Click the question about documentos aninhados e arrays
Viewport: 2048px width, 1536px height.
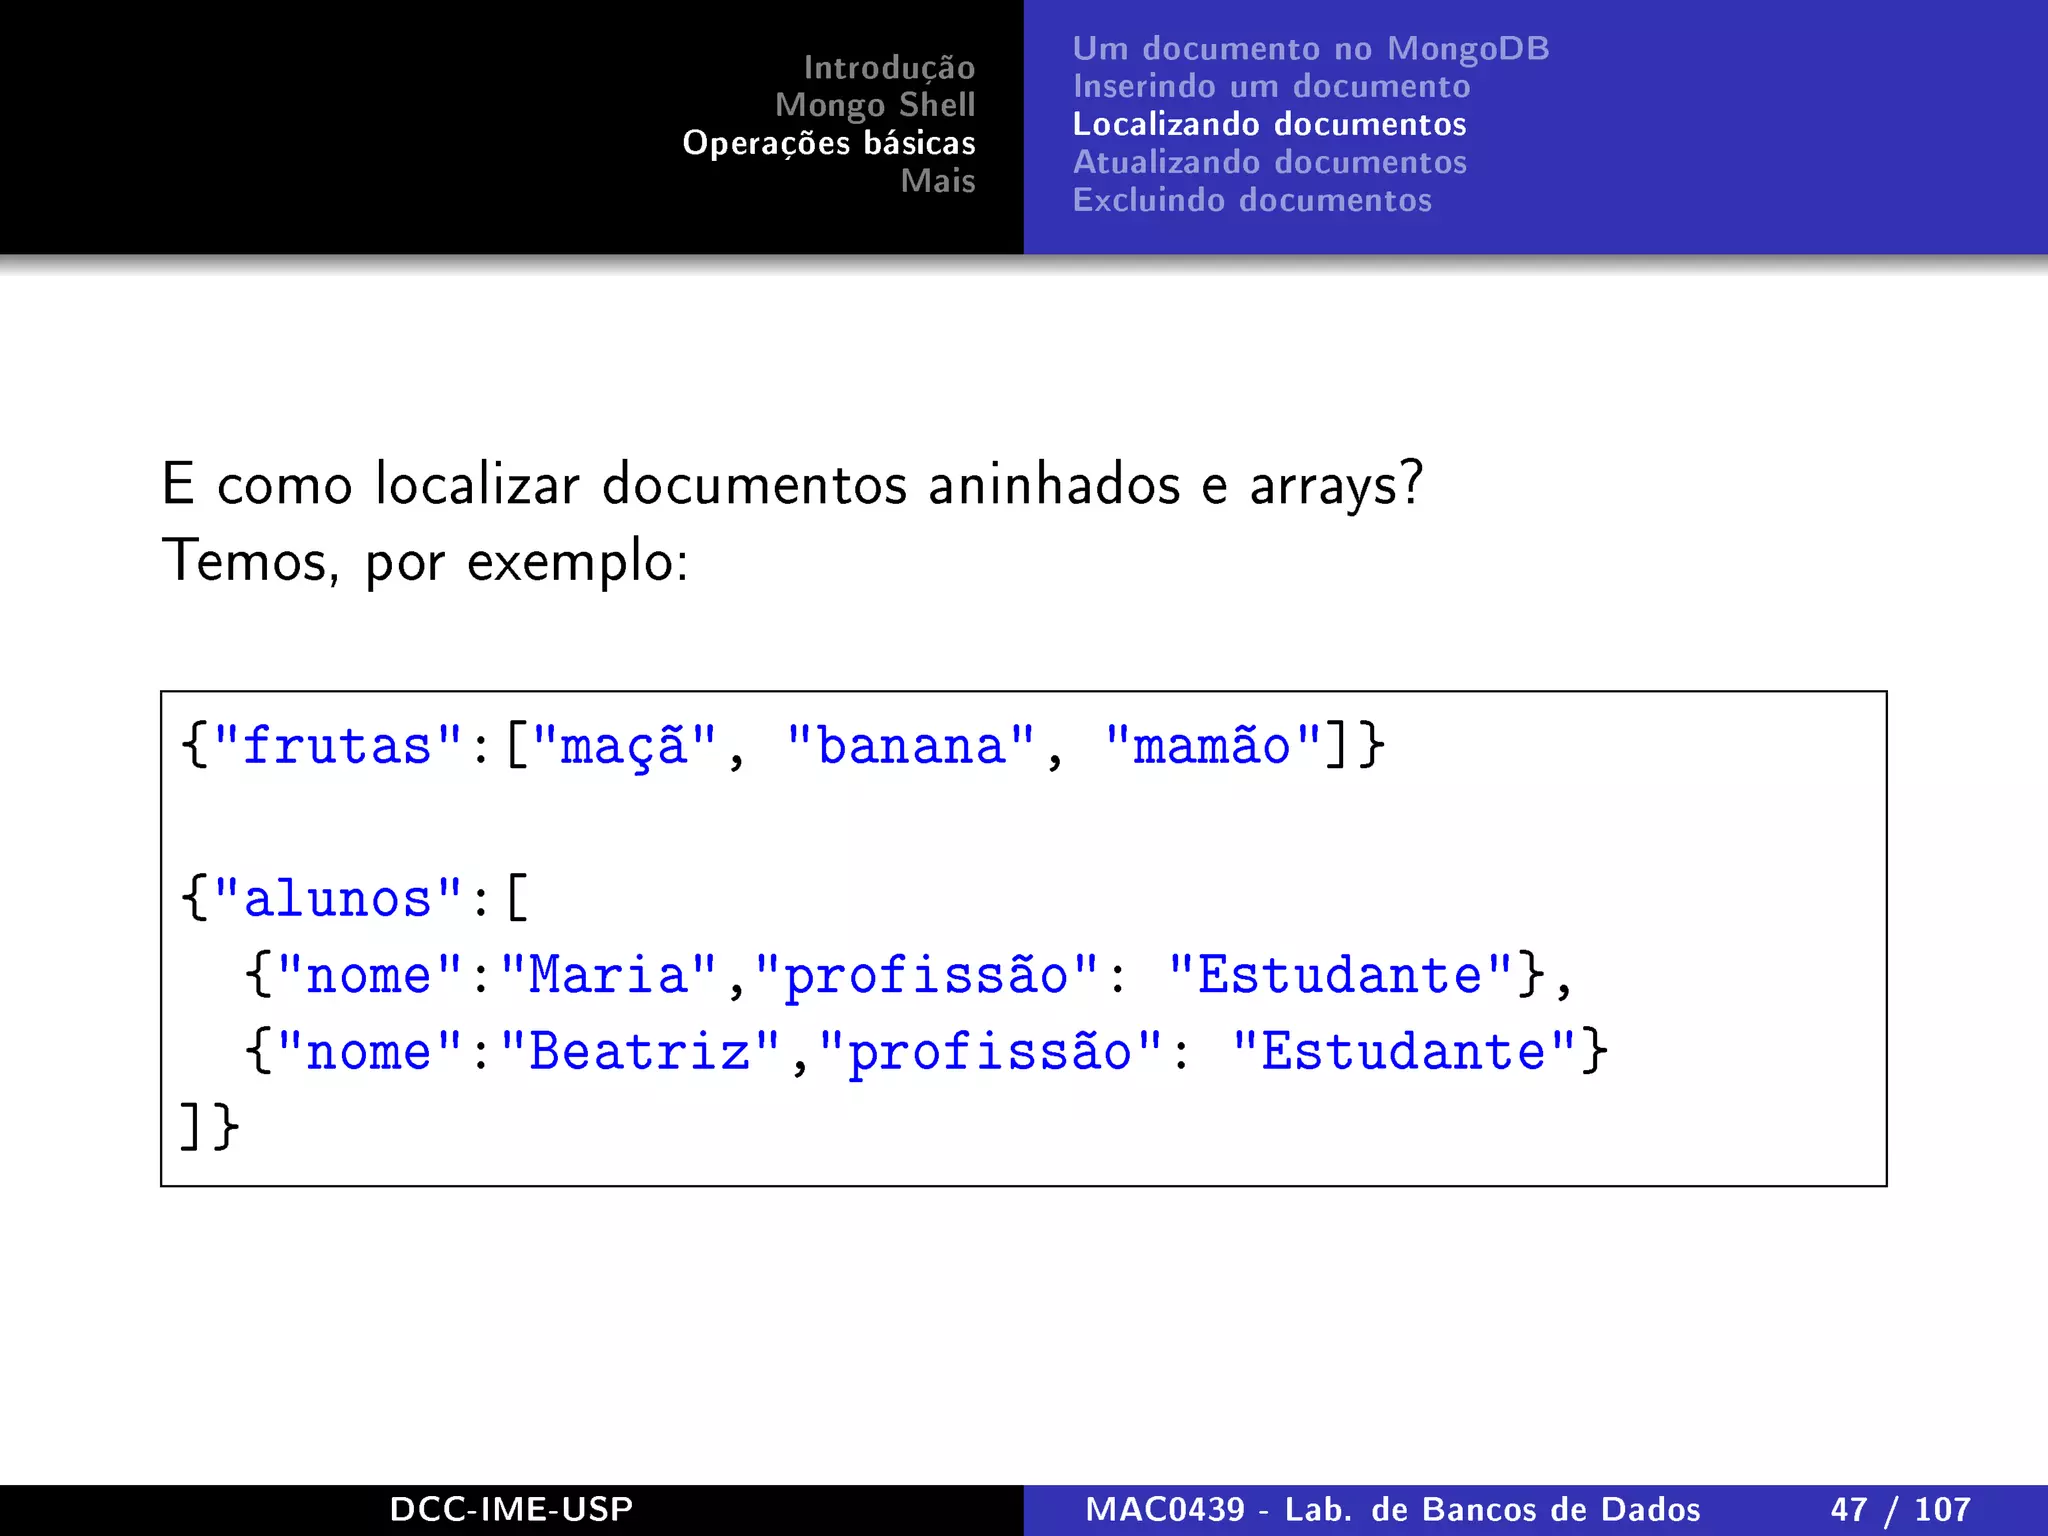point(792,485)
